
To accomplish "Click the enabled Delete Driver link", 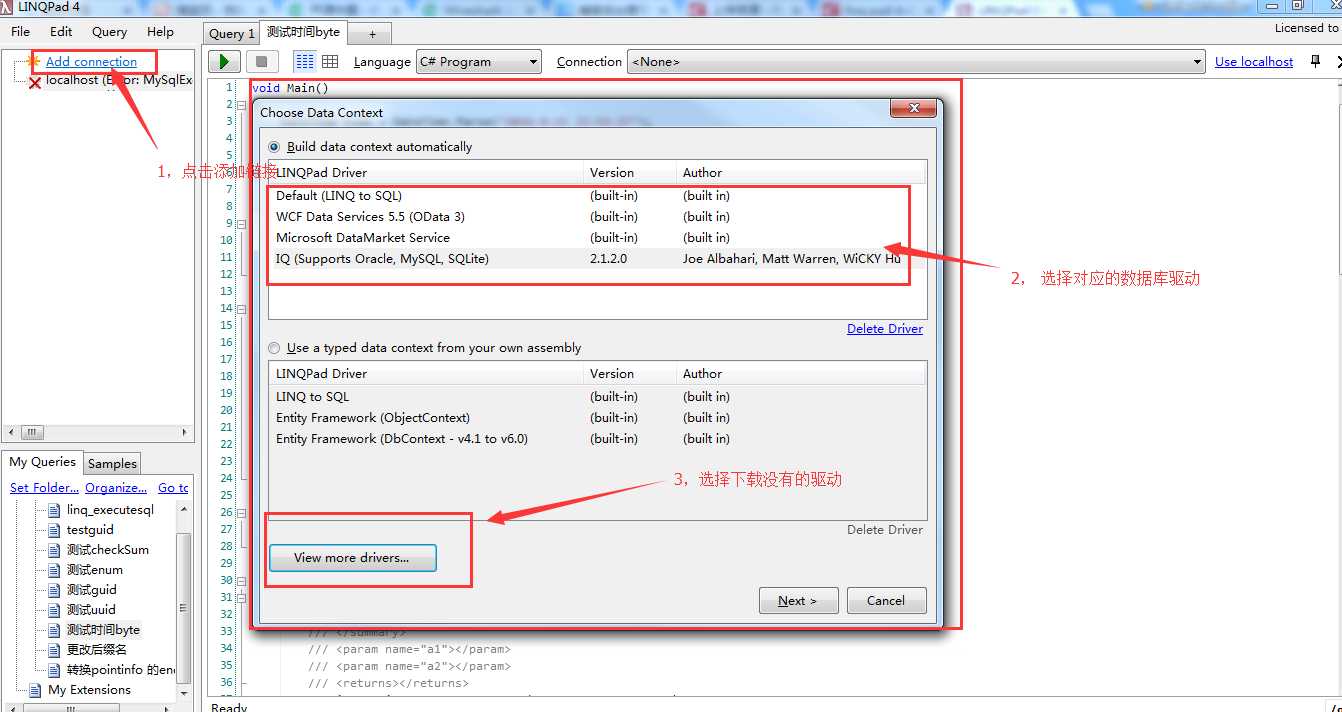I will (885, 329).
